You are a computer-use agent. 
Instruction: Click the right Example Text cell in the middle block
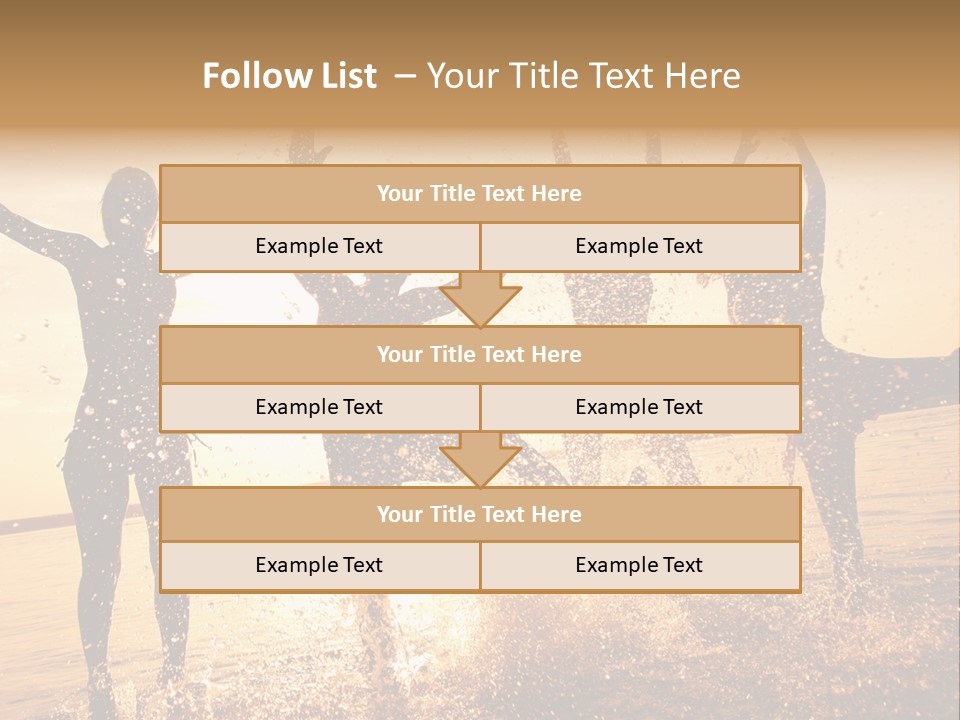click(639, 407)
